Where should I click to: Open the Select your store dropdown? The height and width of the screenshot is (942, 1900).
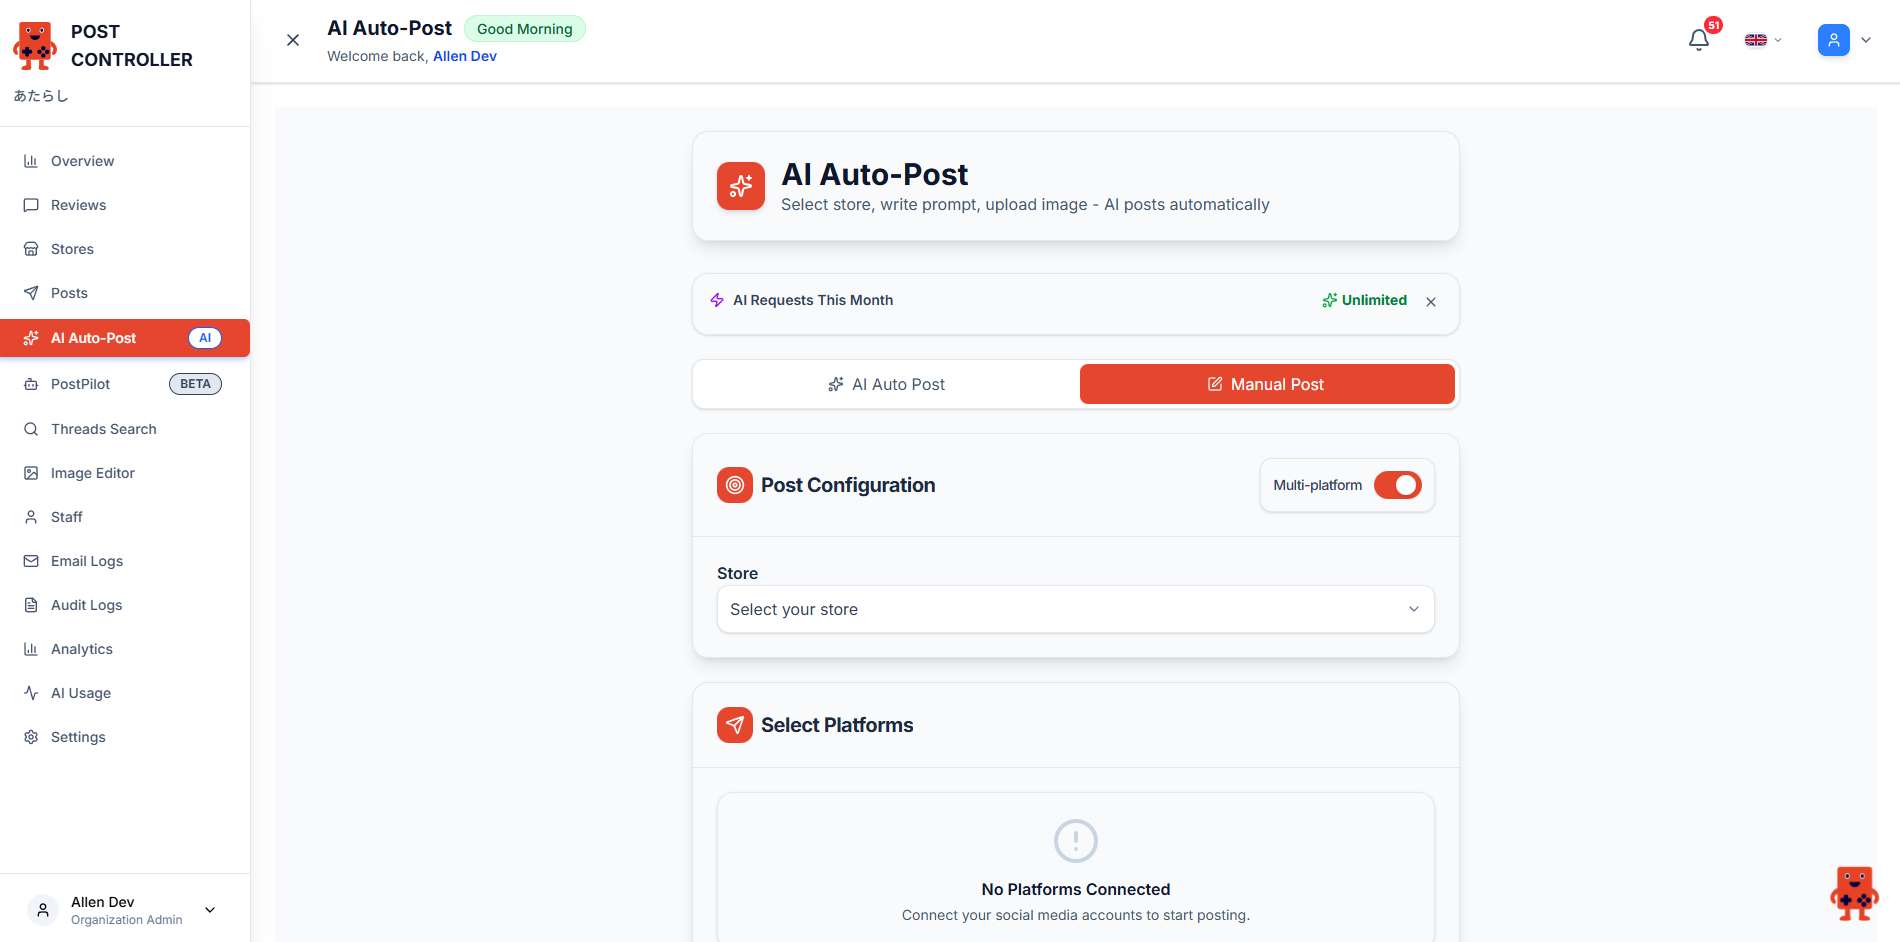(1075, 609)
